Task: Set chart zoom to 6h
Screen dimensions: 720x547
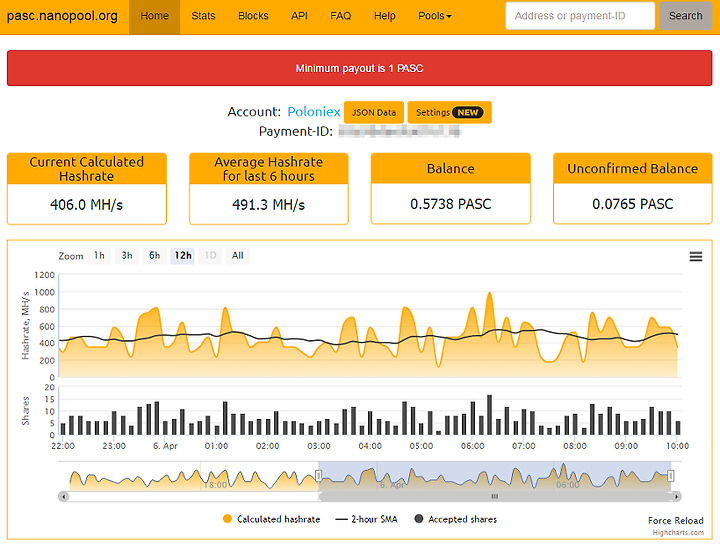Action: pyautogui.click(x=154, y=256)
